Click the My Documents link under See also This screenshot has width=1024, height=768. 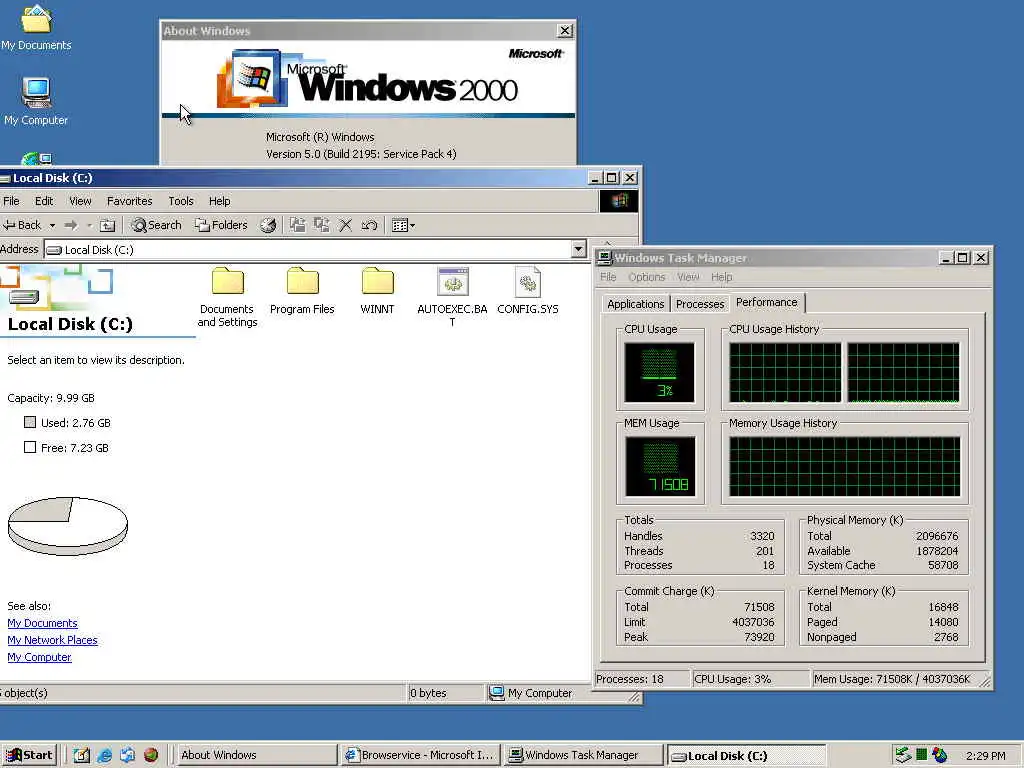42,623
